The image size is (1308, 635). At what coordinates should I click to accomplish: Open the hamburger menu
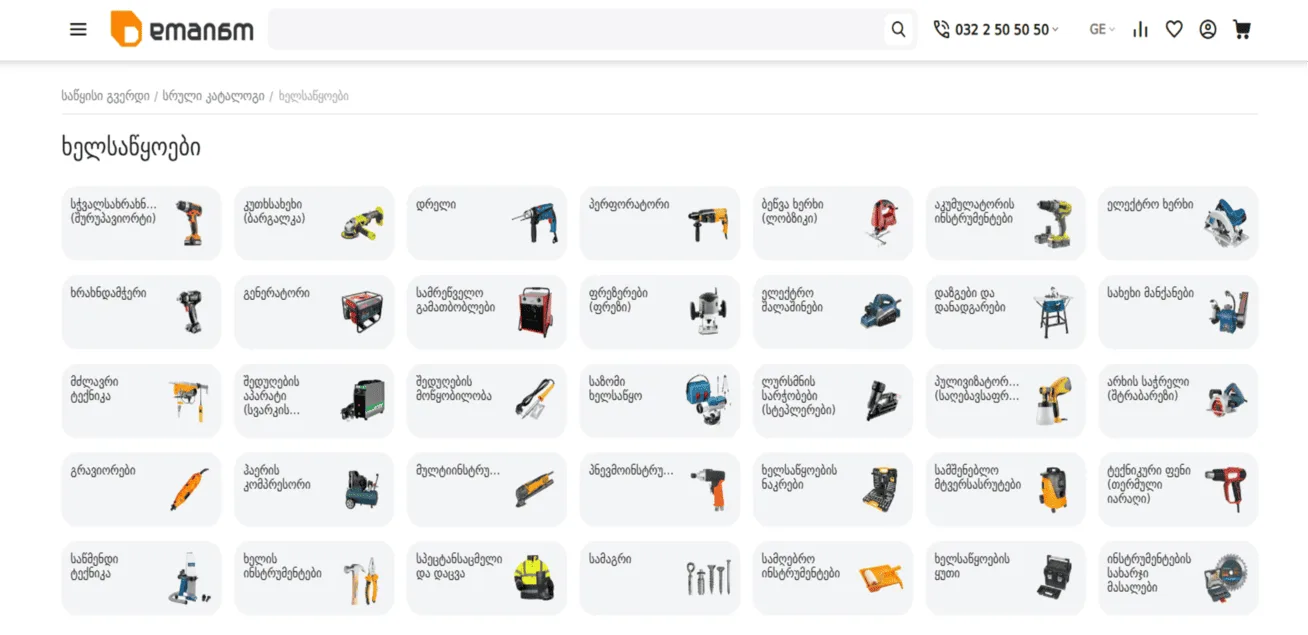[x=78, y=29]
